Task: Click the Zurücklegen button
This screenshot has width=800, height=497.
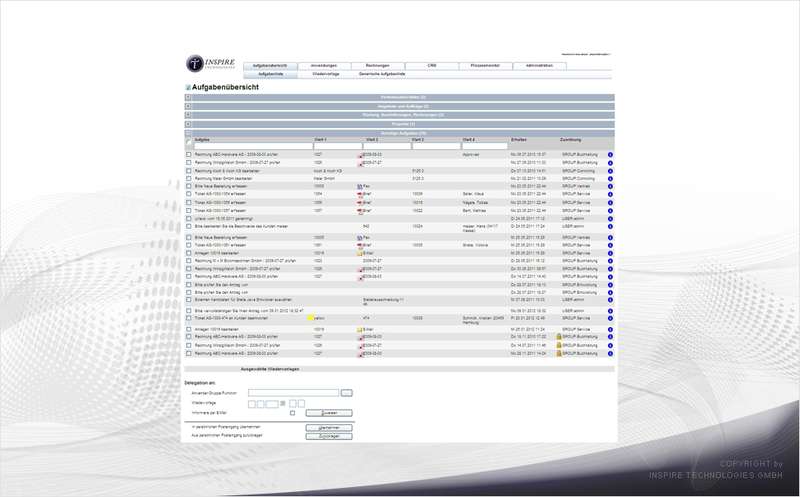Action: (x=329, y=436)
